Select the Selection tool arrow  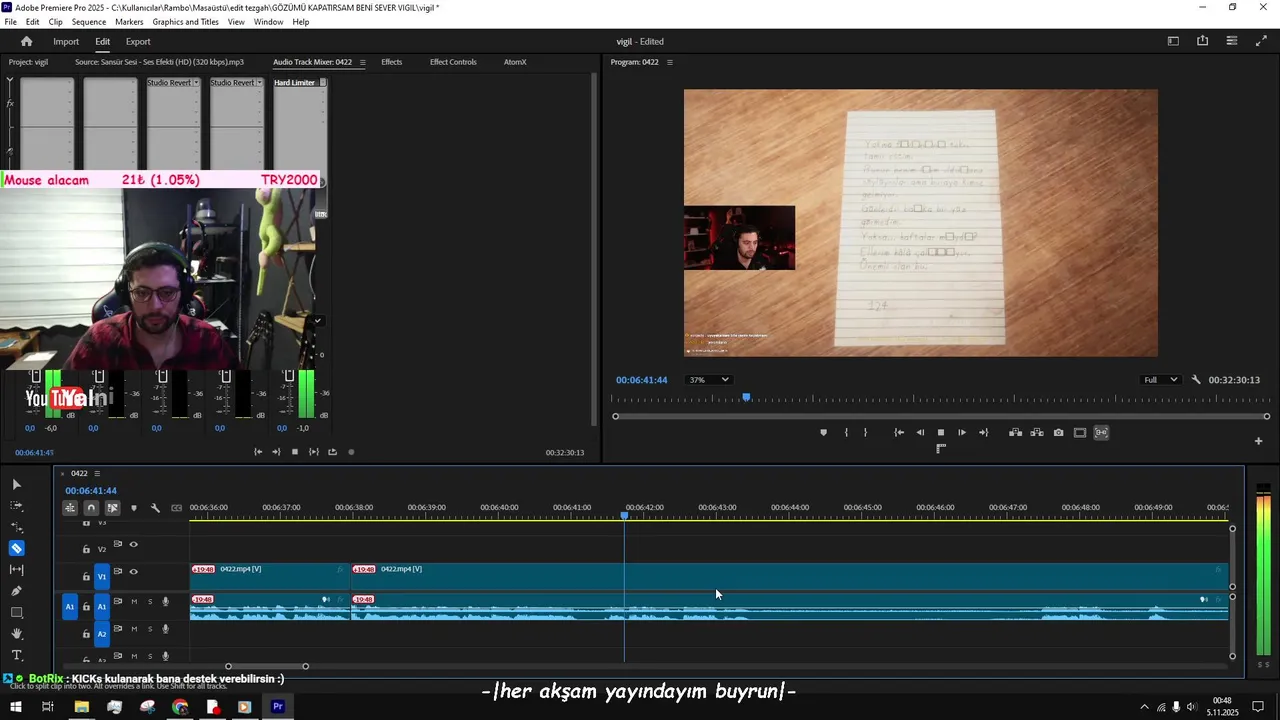[x=16, y=484]
